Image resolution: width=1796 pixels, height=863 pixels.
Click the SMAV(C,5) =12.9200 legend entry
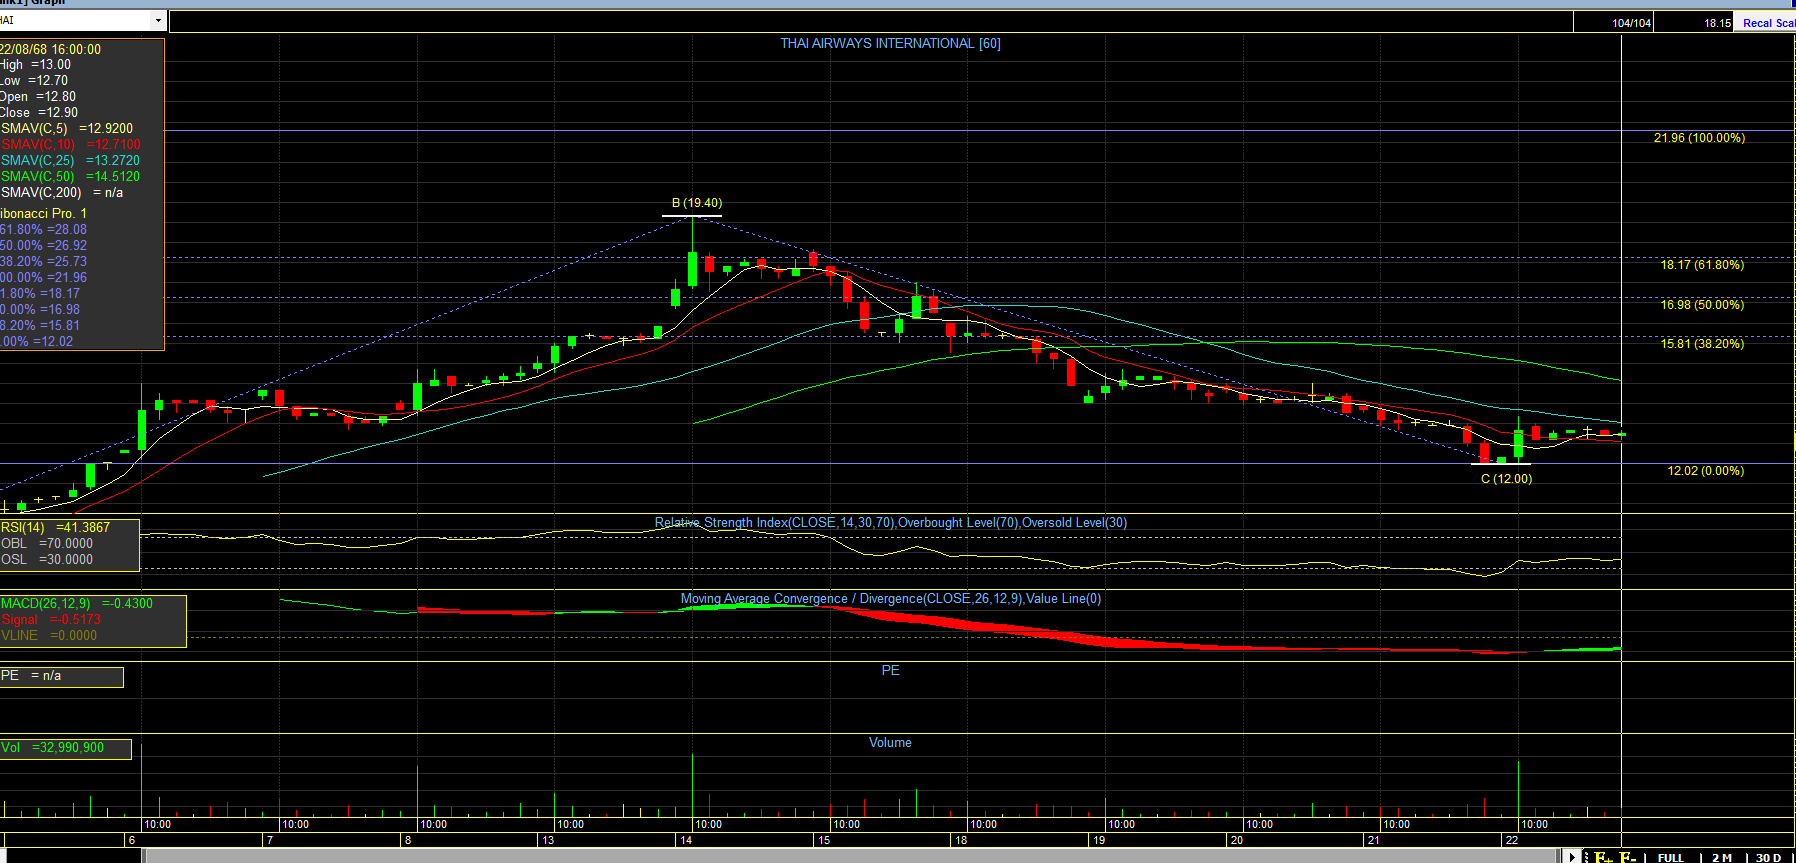67,129
